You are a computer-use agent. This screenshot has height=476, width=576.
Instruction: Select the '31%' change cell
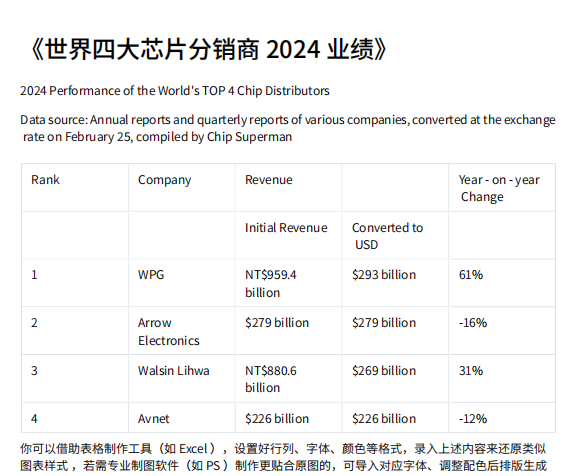coord(502,379)
